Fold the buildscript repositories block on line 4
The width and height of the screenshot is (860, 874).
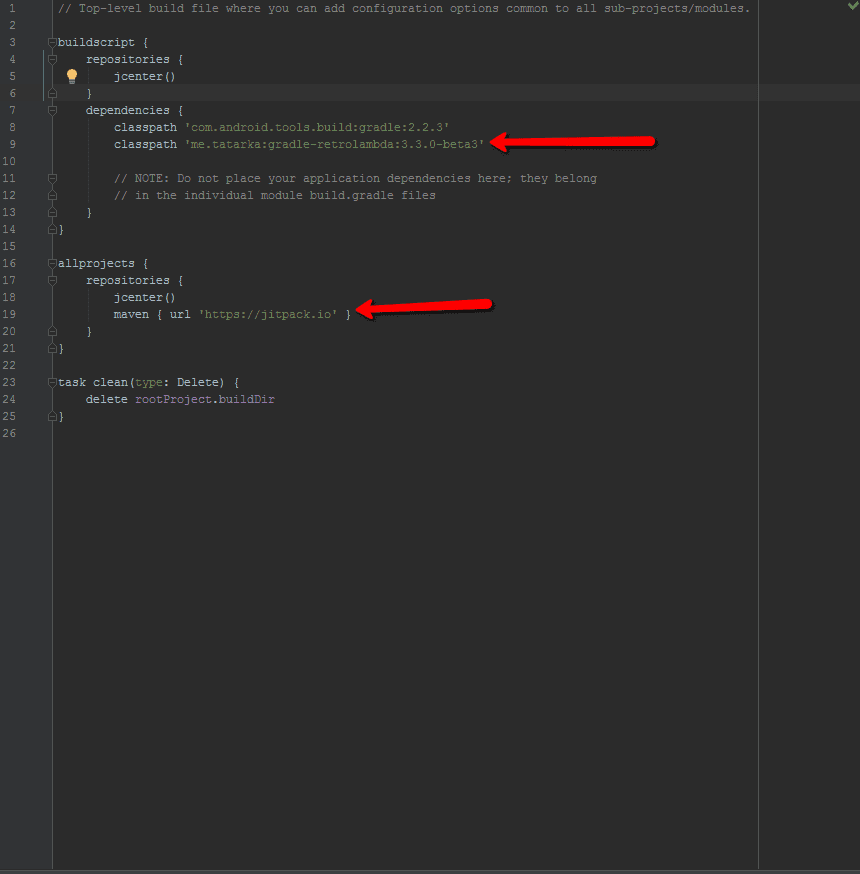[53, 59]
